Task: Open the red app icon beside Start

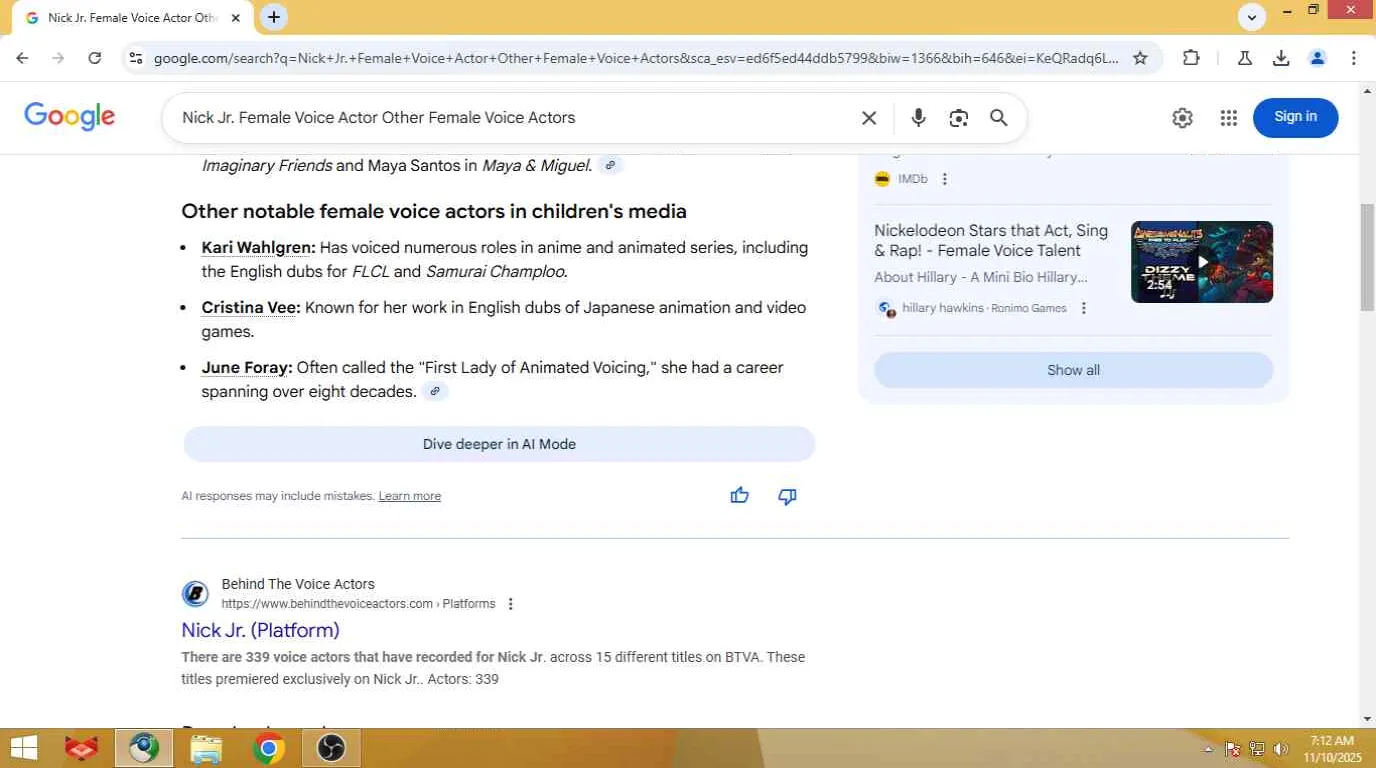Action: [x=81, y=748]
